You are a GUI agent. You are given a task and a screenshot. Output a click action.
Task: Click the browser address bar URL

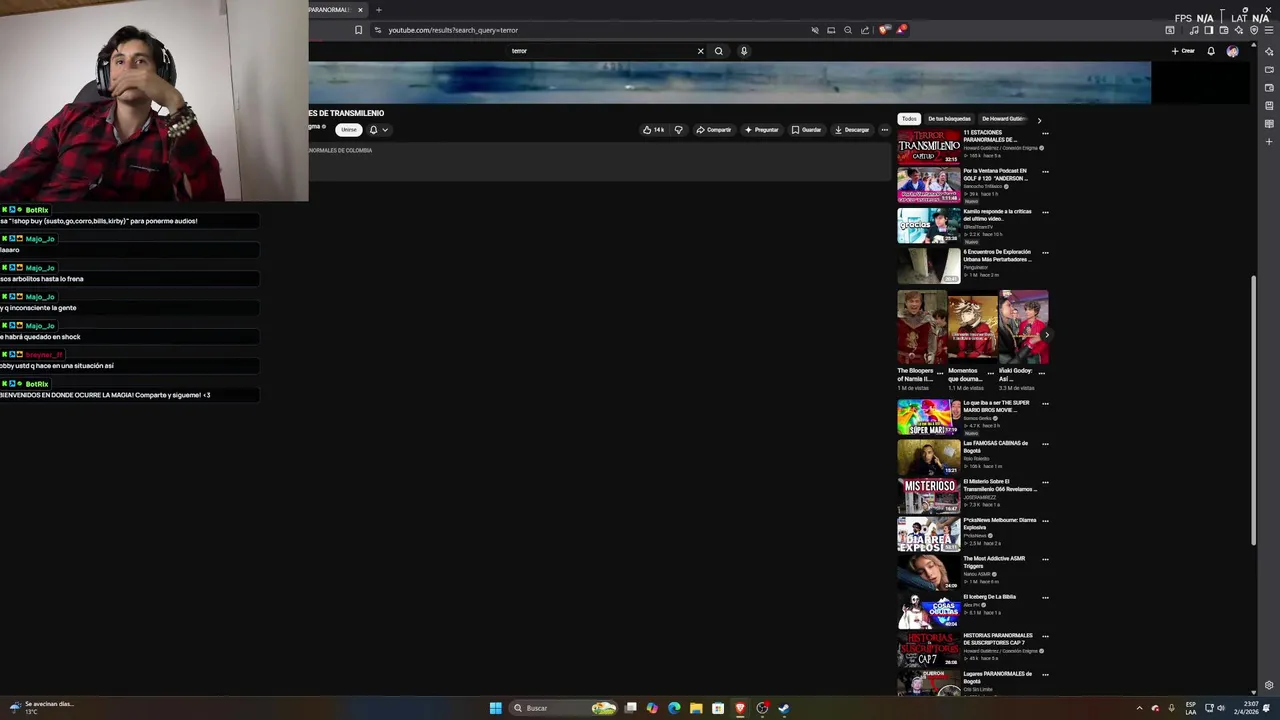point(453,30)
